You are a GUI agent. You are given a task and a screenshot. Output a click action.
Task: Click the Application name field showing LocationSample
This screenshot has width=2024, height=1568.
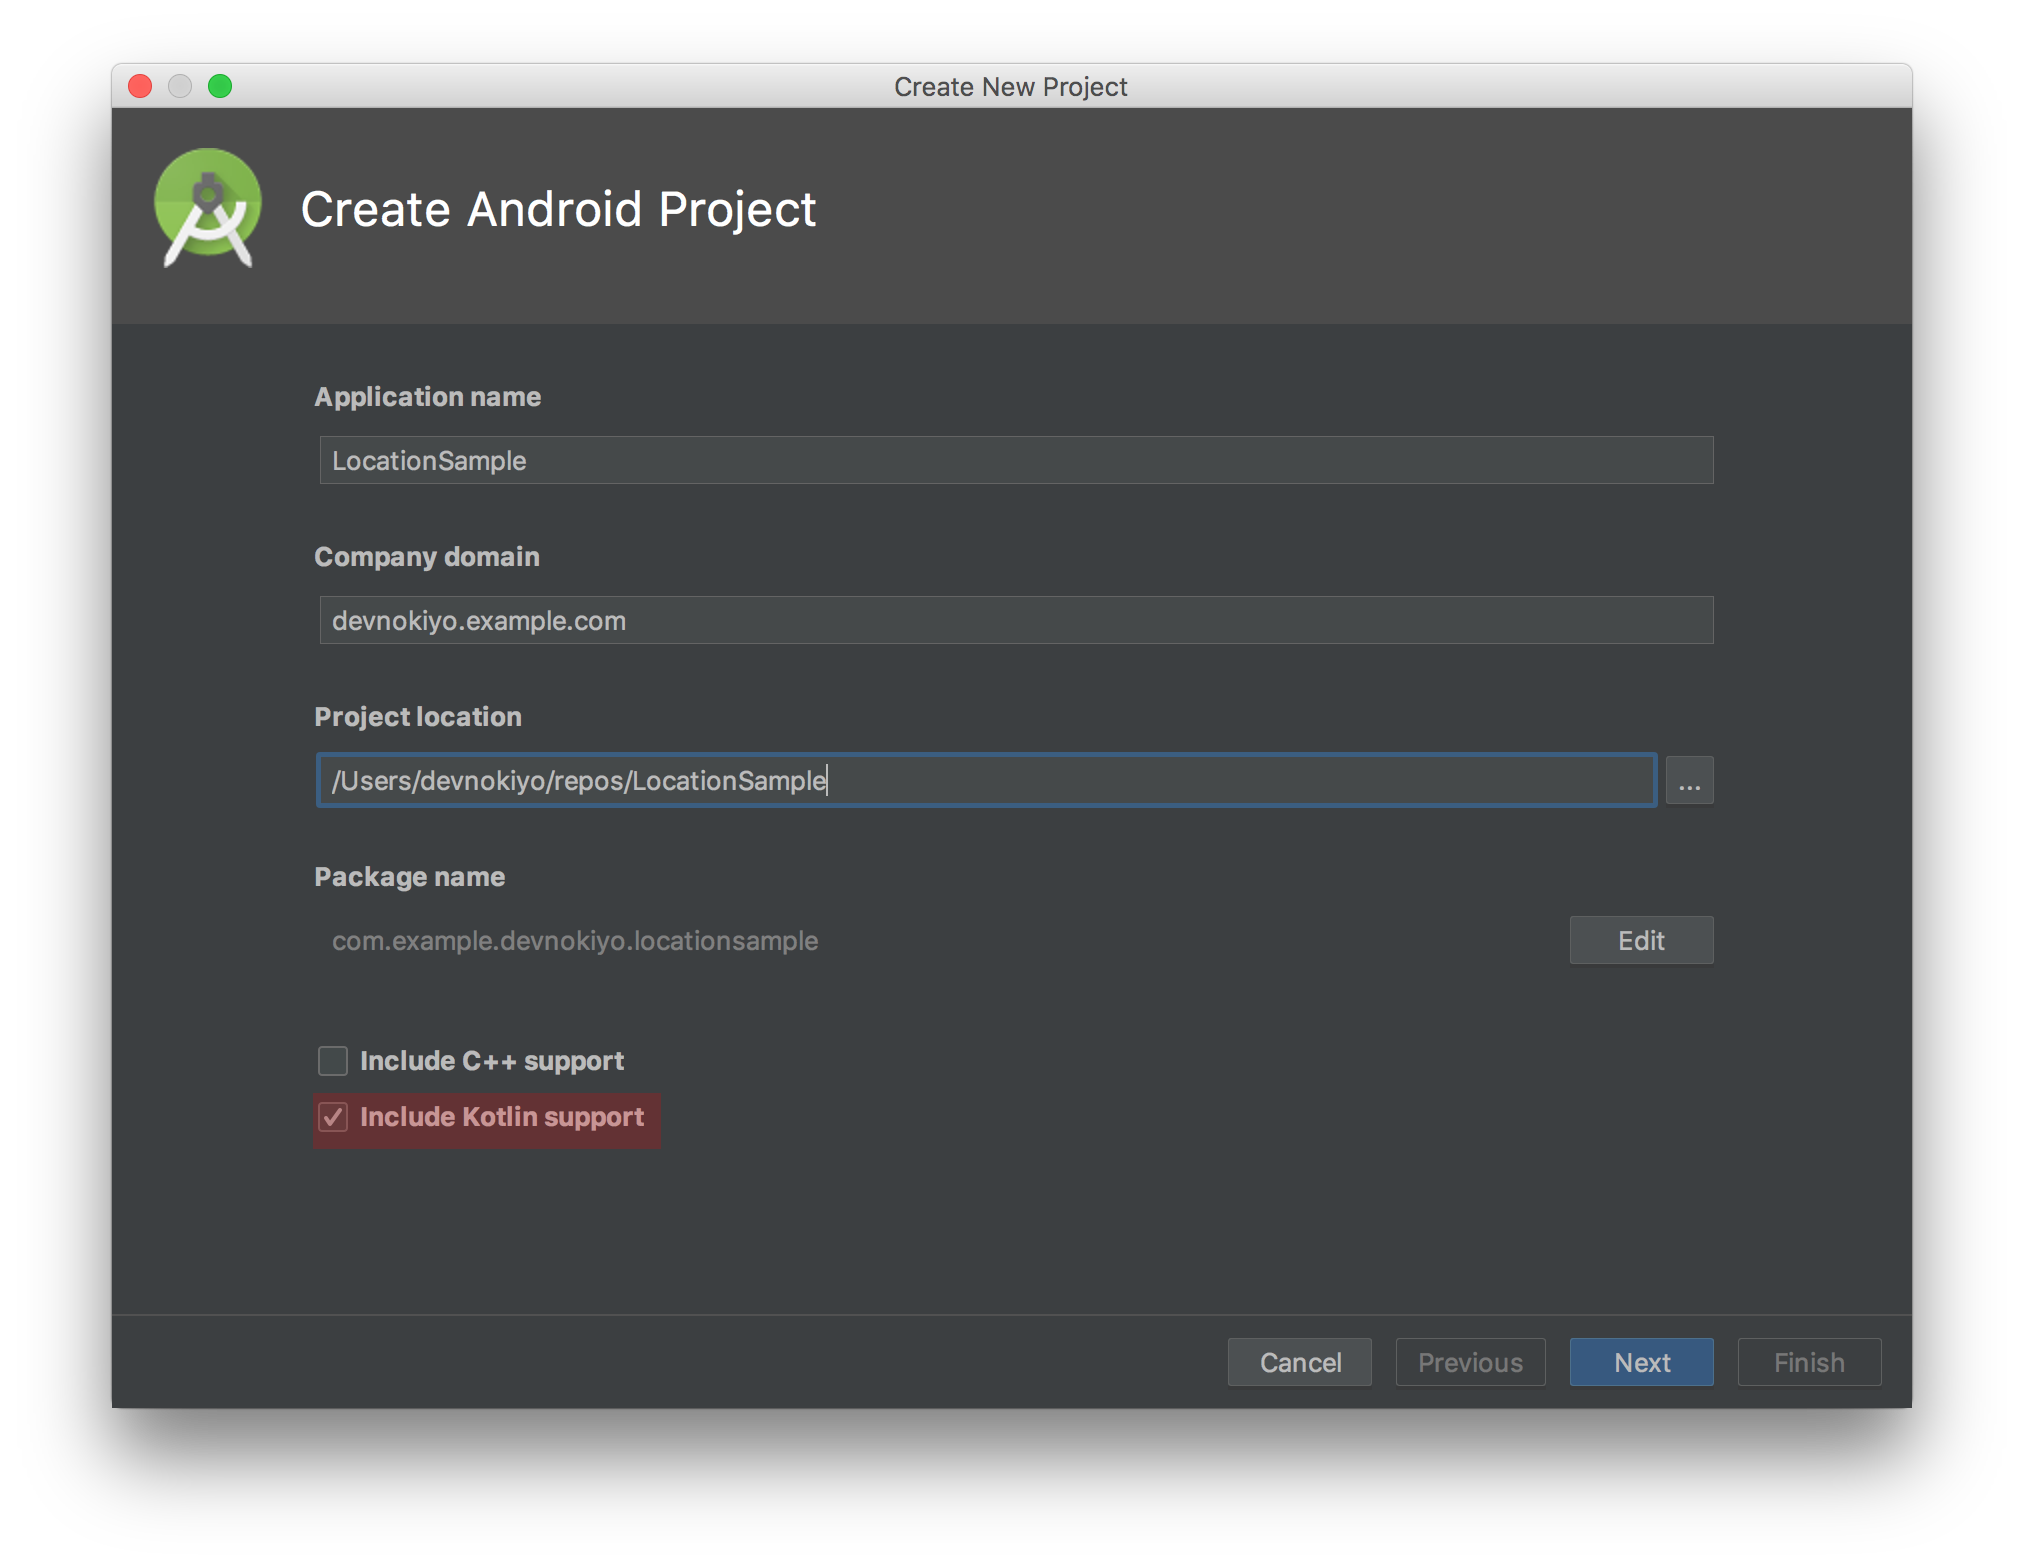(1015, 460)
